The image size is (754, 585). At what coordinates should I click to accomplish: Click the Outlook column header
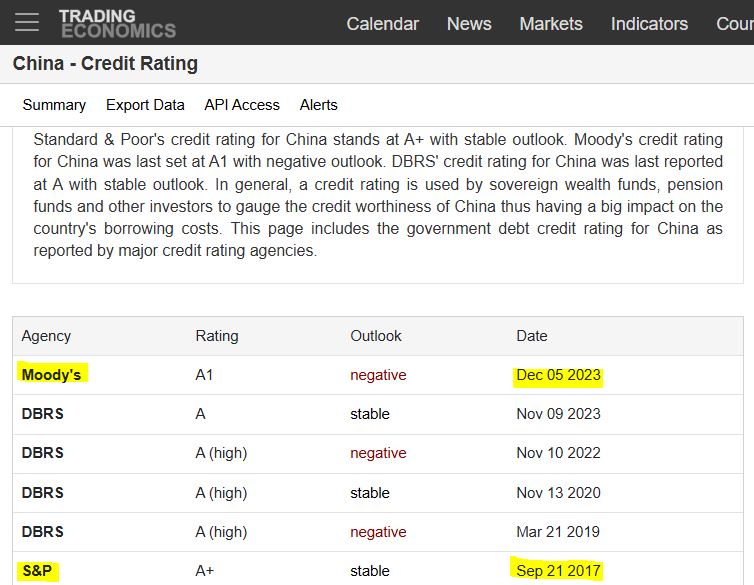click(376, 336)
